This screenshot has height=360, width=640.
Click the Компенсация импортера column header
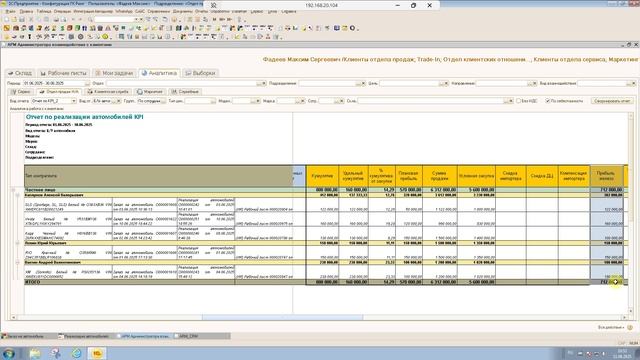coord(573,176)
